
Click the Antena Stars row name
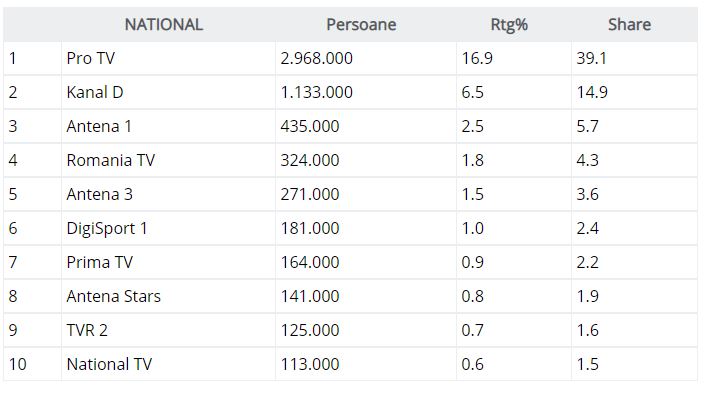113,297
